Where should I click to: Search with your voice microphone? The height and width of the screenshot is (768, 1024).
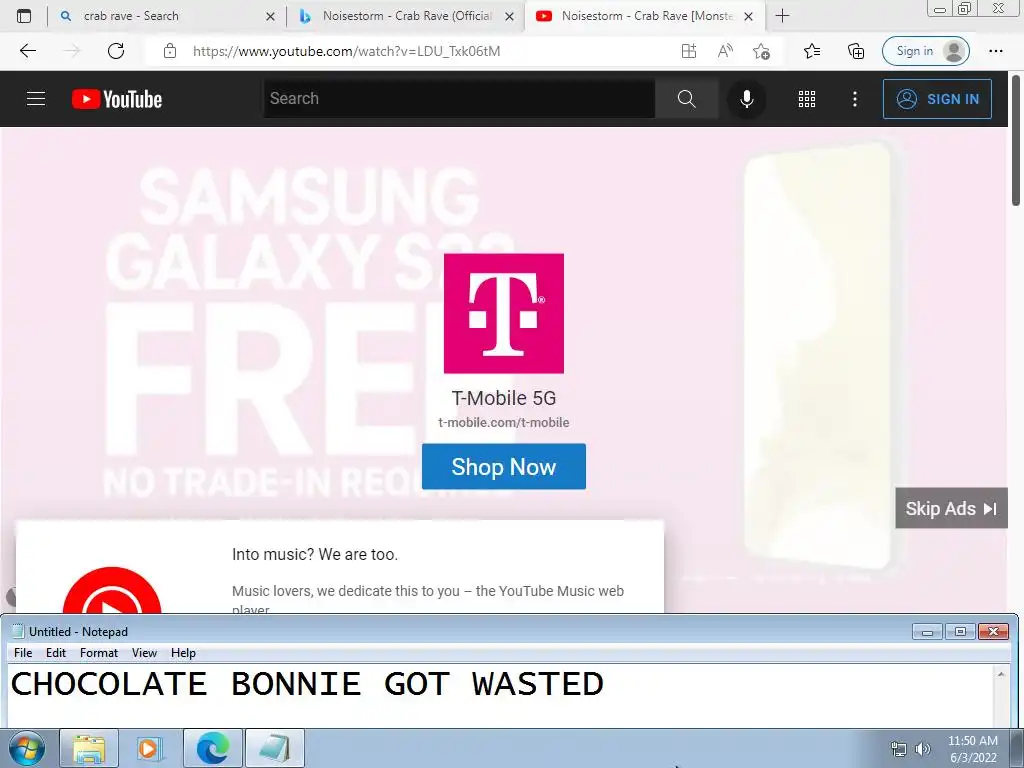coord(746,99)
